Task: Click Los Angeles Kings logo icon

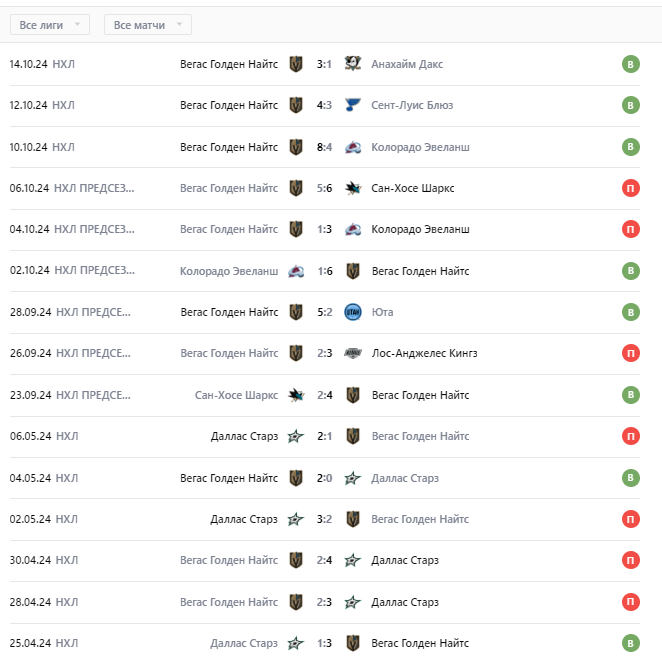Action: pyautogui.click(x=352, y=353)
